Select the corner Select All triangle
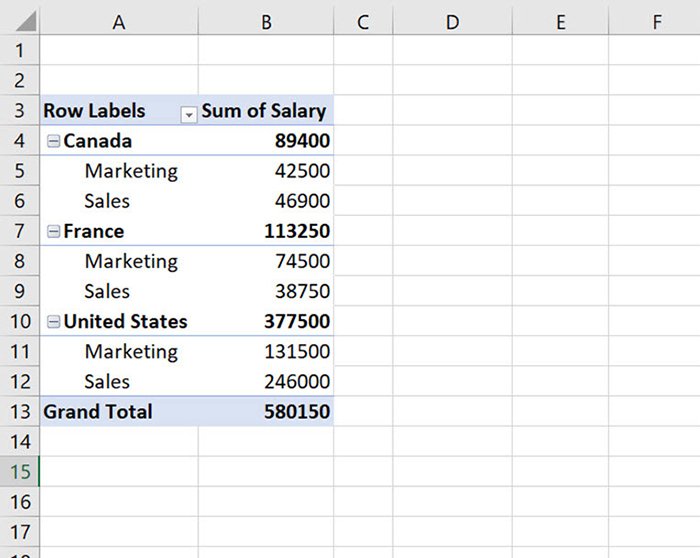Image resolution: width=700 pixels, height=558 pixels. [x=20, y=22]
